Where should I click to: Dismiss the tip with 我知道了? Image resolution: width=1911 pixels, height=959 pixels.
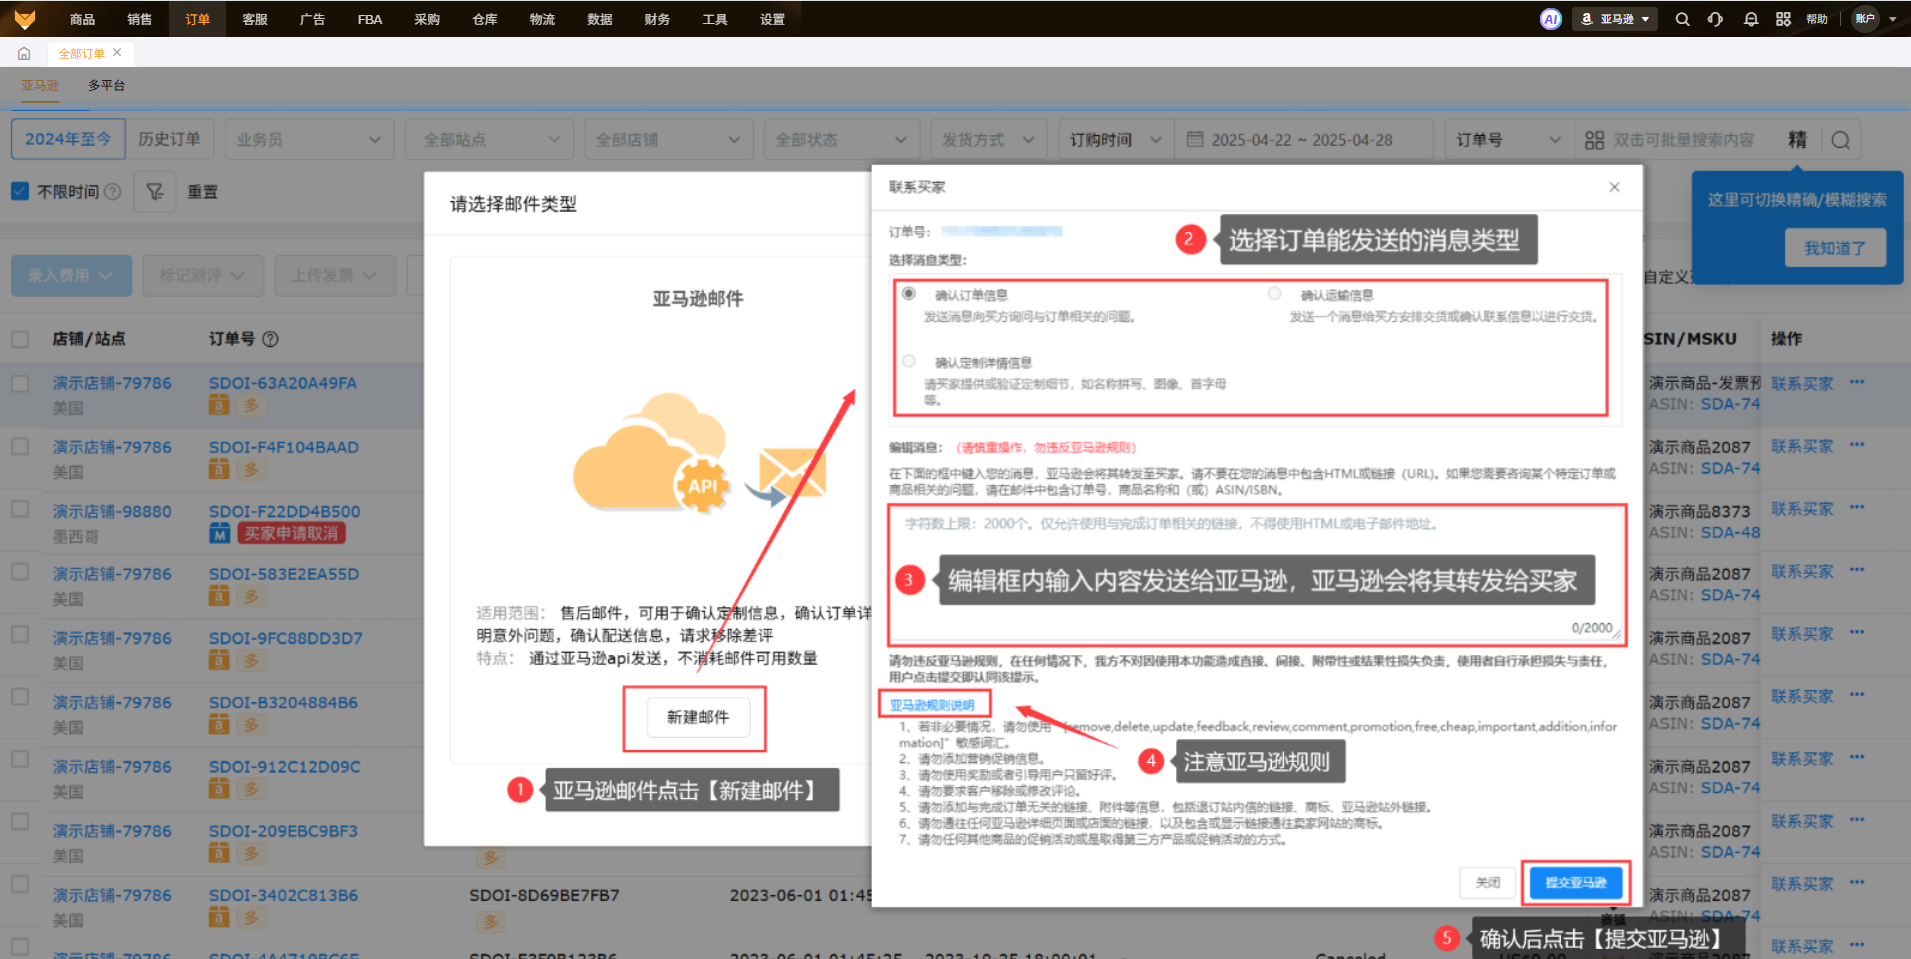[1835, 248]
